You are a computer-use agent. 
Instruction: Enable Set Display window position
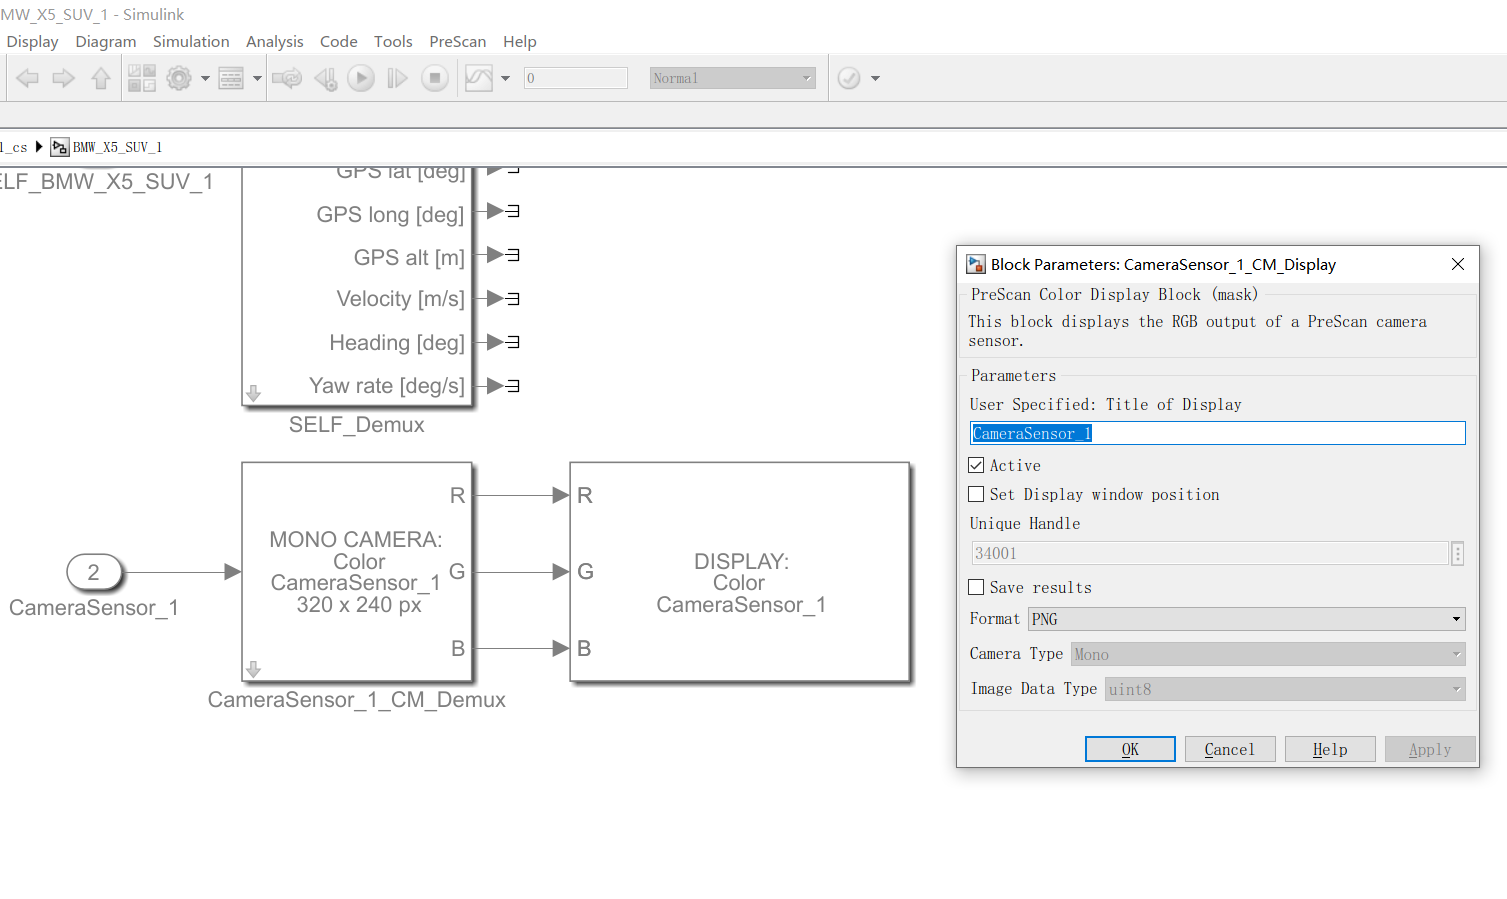pyautogui.click(x=977, y=494)
